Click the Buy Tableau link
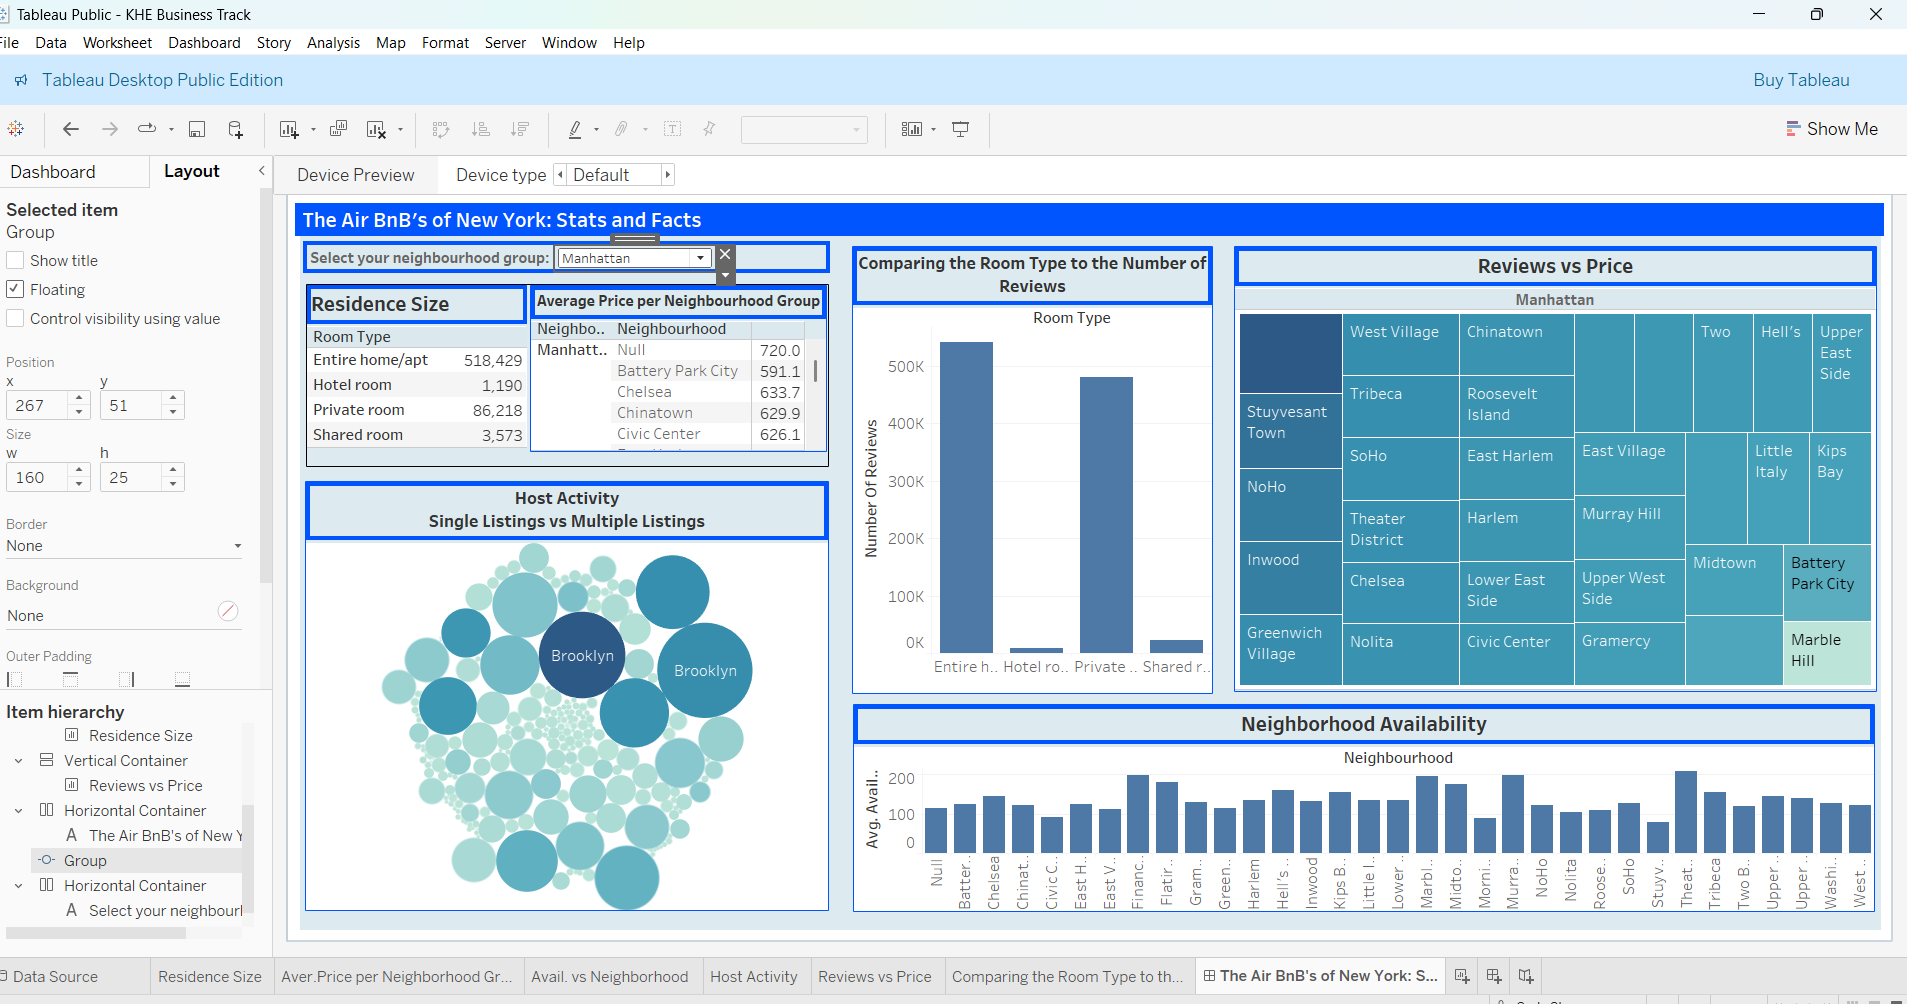Viewport: 1907px width, 1004px height. 1799,79
